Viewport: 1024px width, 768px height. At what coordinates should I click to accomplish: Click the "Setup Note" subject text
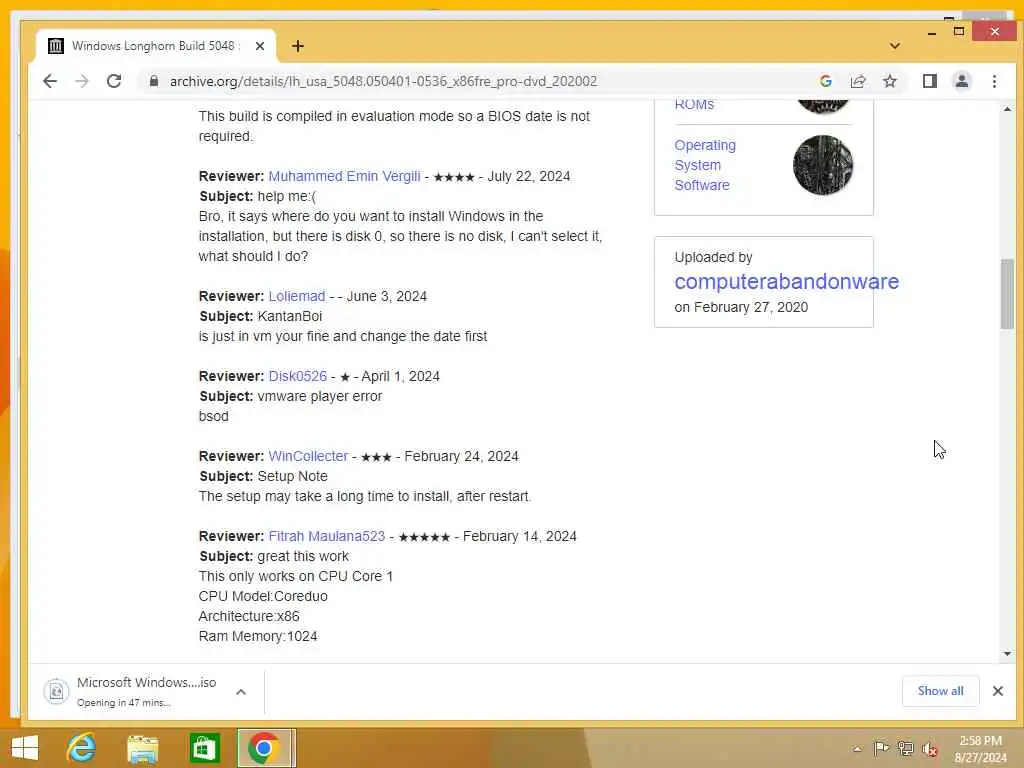click(x=293, y=476)
